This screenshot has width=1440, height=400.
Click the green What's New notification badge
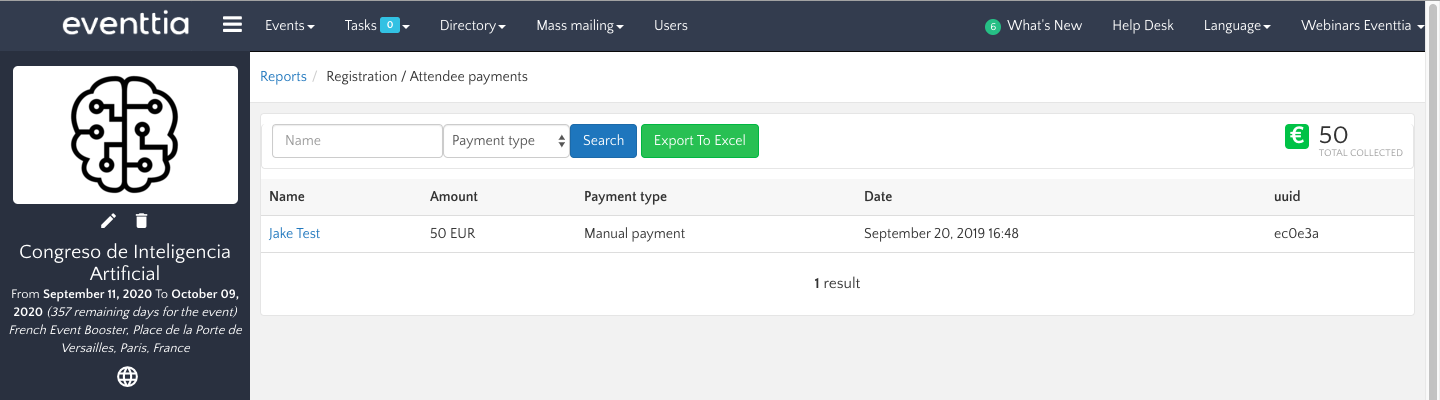[992, 27]
